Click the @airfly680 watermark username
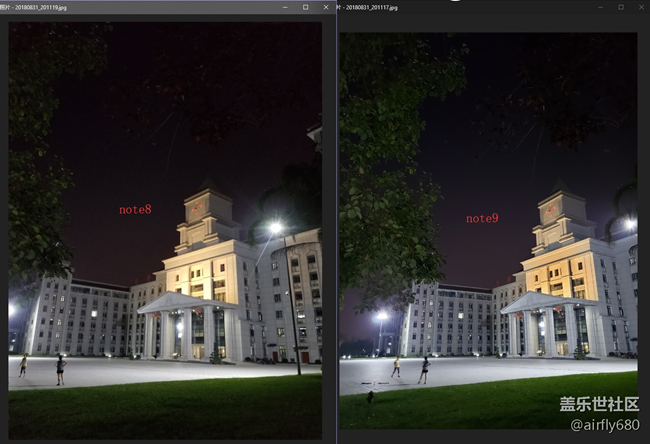650x444 pixels. (602, 425)
